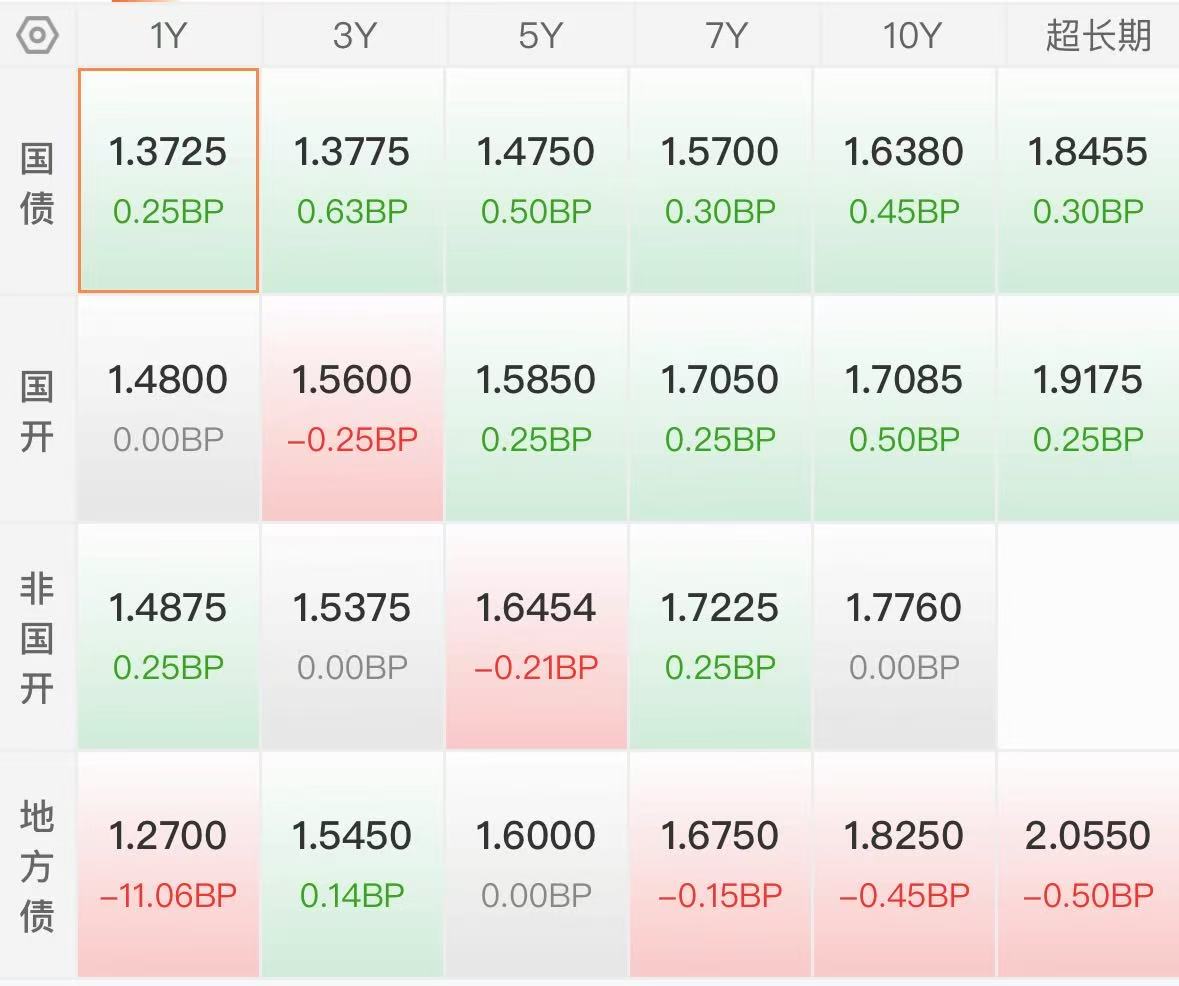
Task: Select the 国债 row label
Action: [37, 182]
